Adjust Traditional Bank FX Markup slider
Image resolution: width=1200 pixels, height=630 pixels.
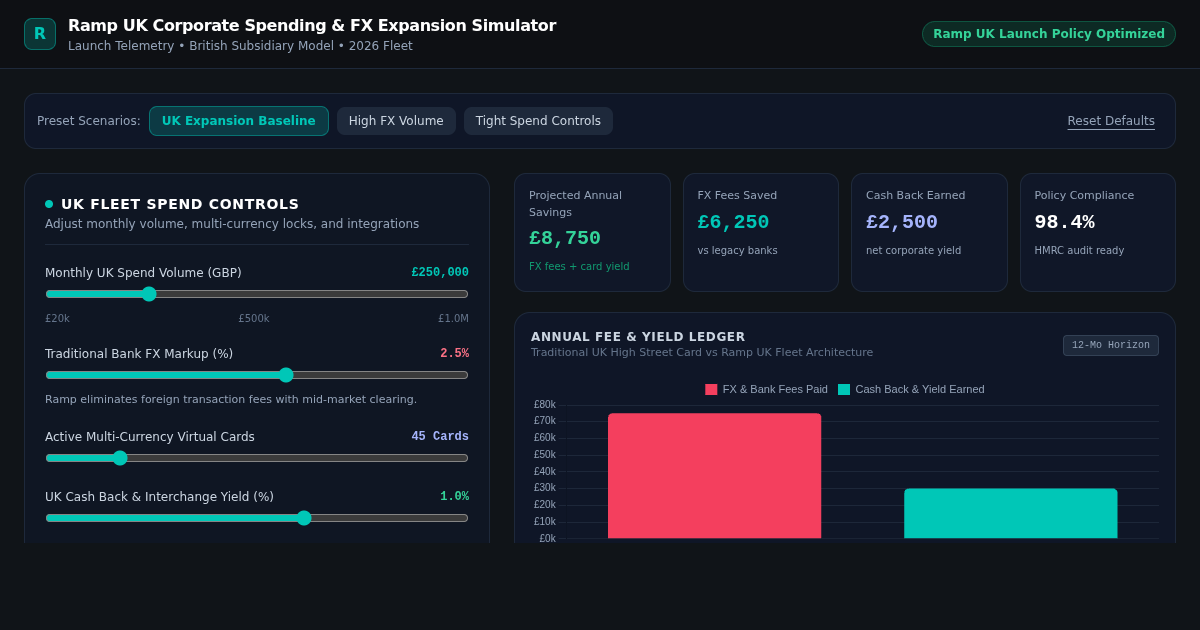[257, 375]
